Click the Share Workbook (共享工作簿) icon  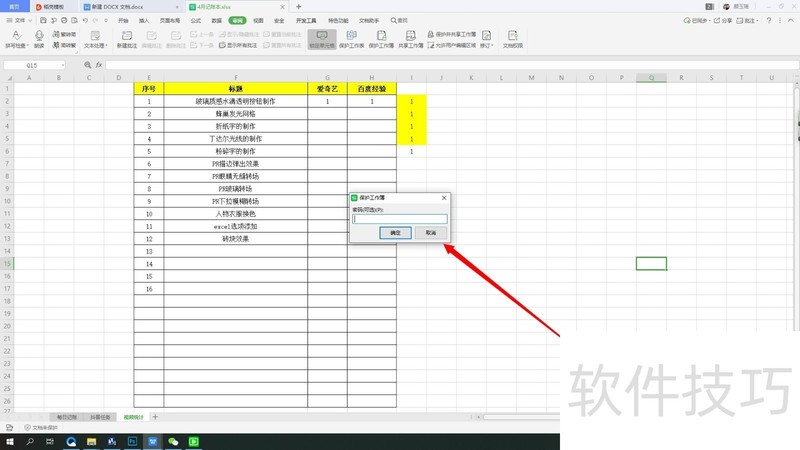point(411,35)
